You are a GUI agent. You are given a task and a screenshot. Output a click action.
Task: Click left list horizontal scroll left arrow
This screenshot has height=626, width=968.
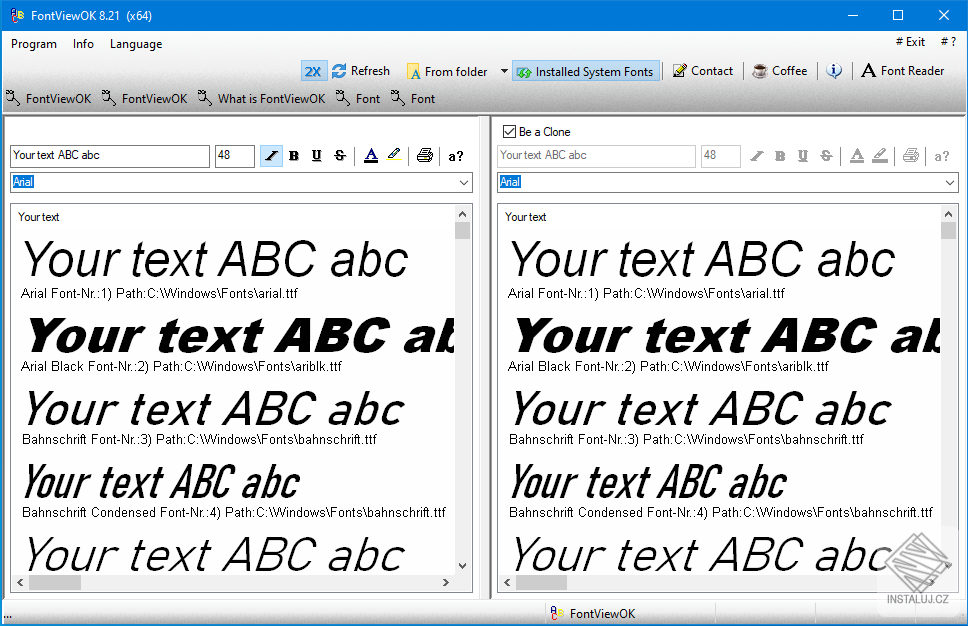point(20,582)
